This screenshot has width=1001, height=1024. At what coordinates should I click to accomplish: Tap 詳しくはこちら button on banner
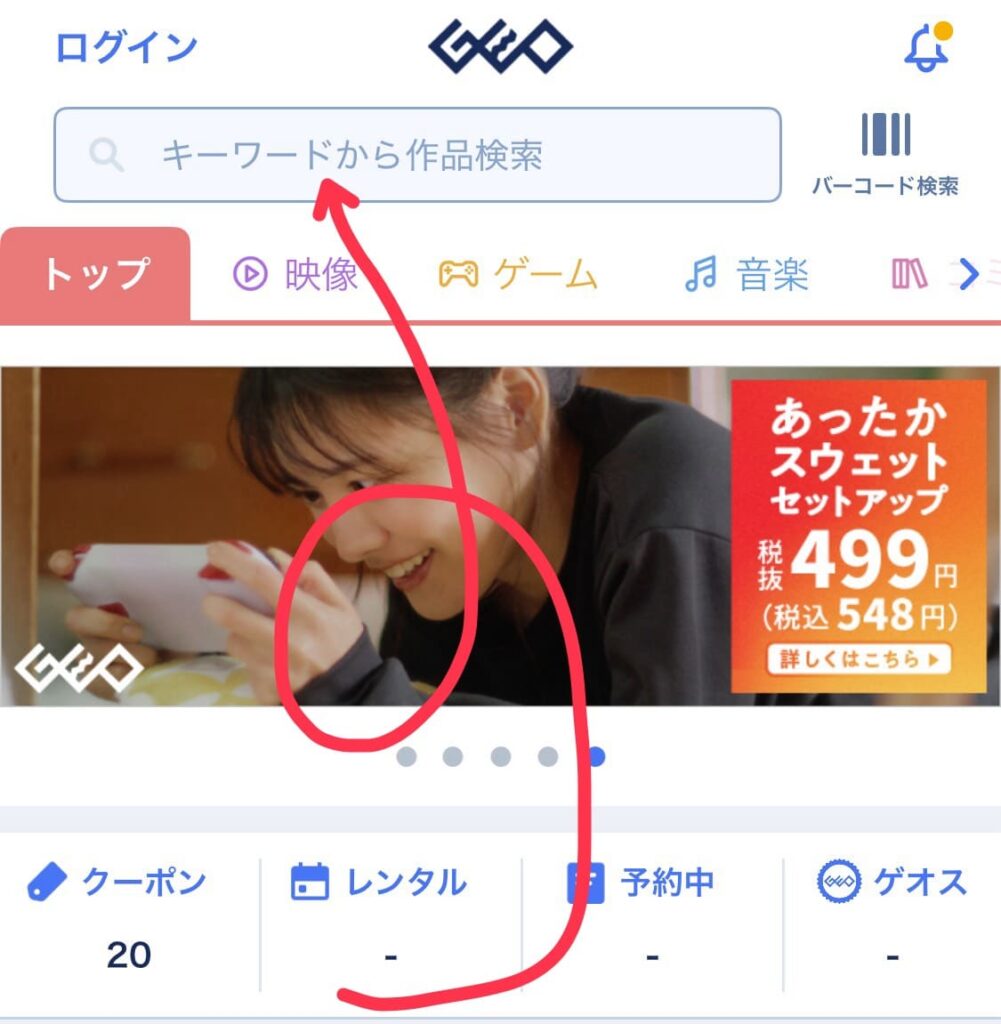point(859,659)
